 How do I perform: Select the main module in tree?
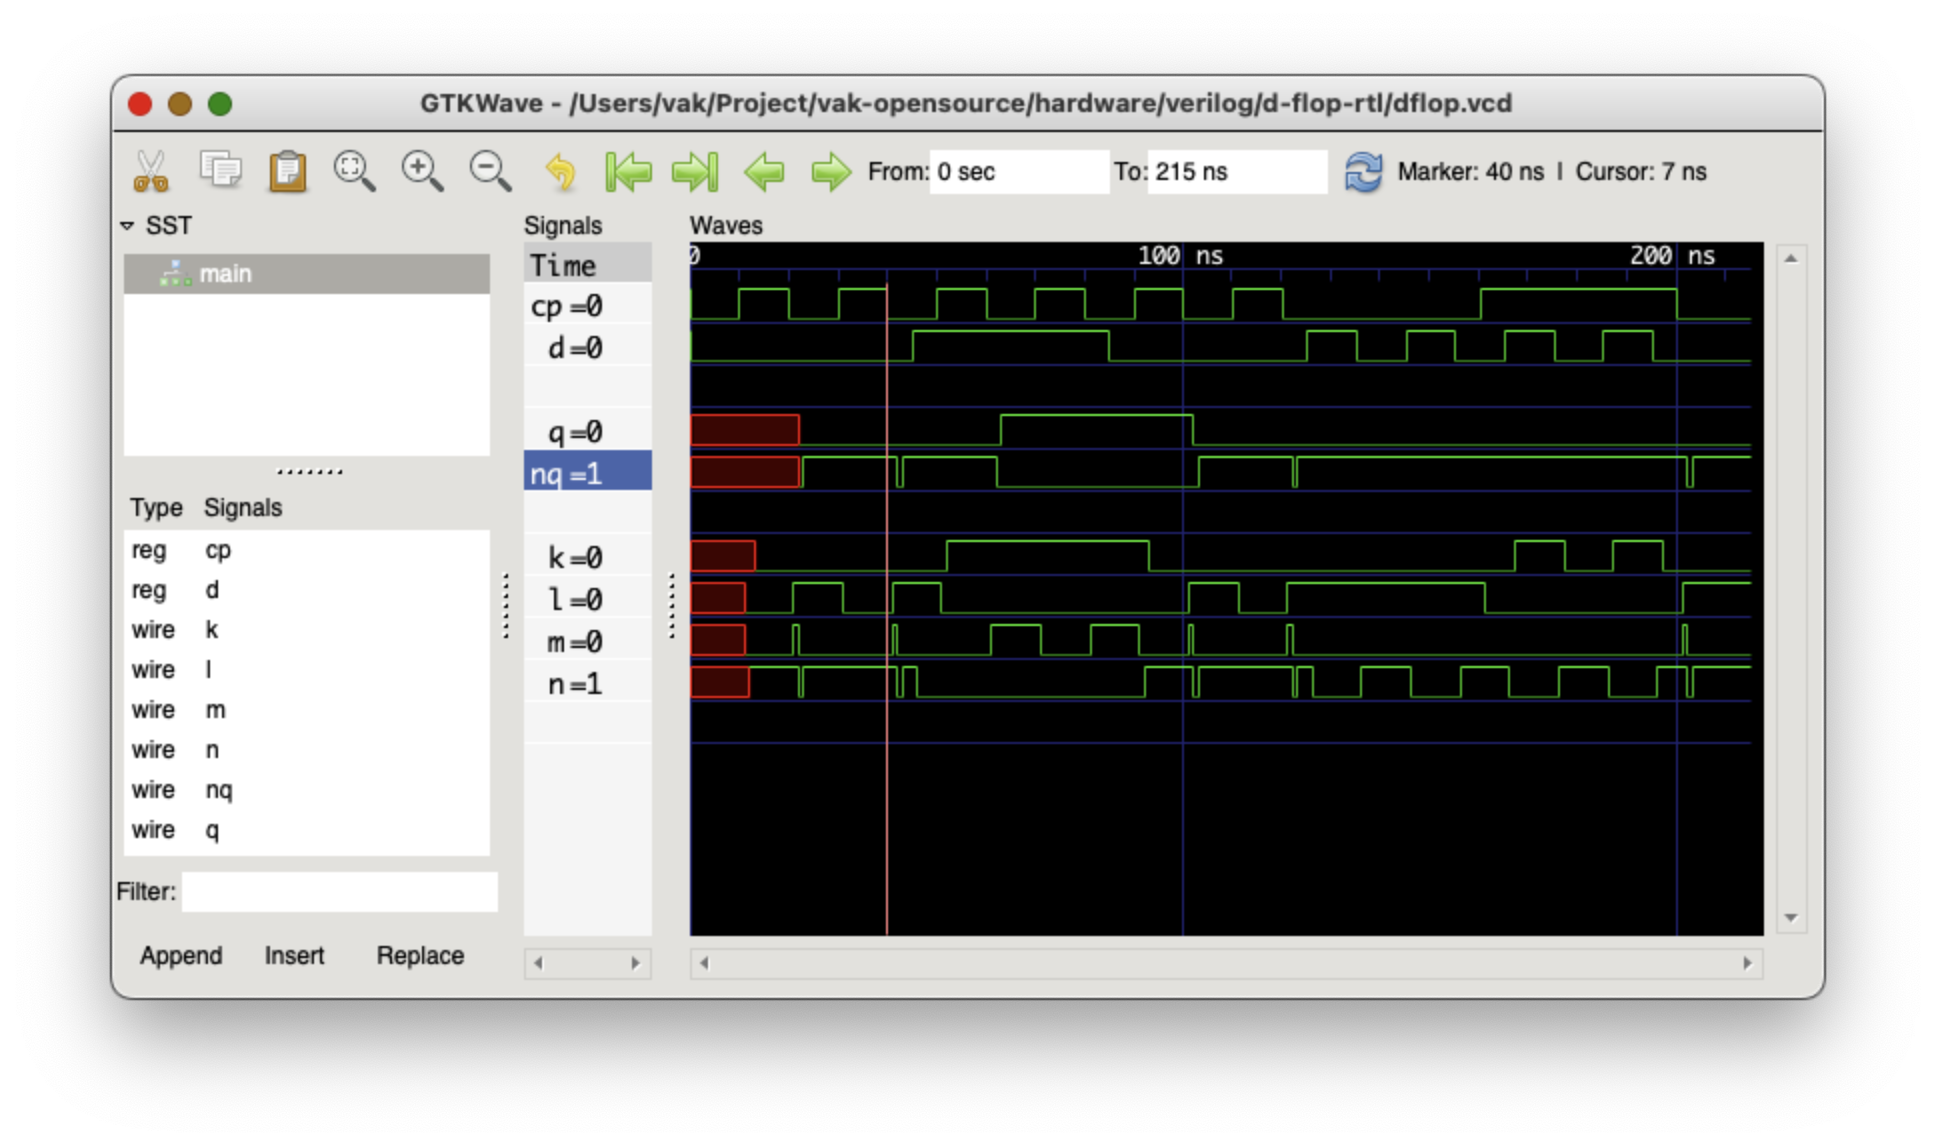click(225, 274)
